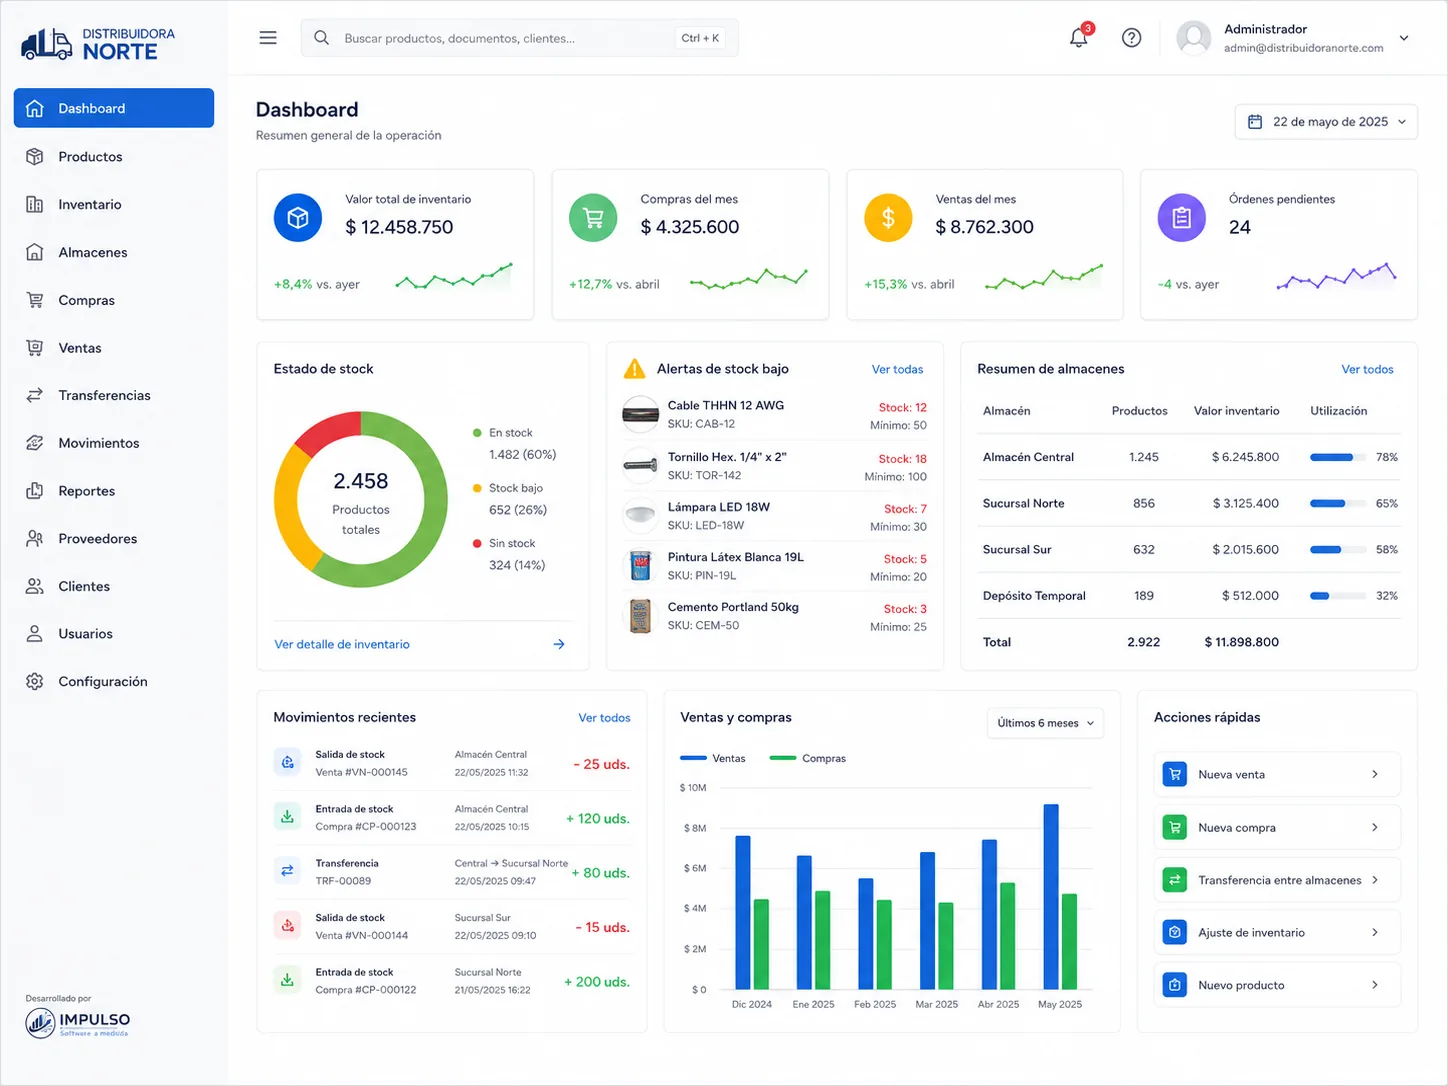Click the Lámpara LED 18W alert row

pos(775,516)
